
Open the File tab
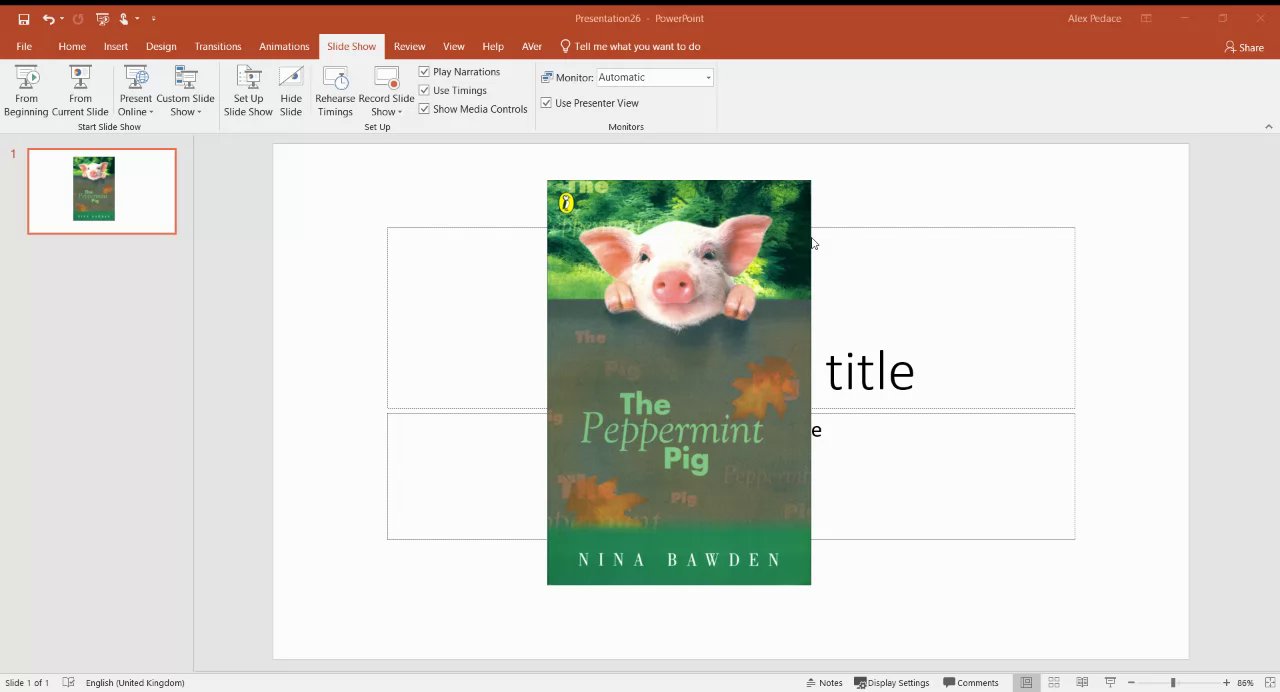click(24, 46)
